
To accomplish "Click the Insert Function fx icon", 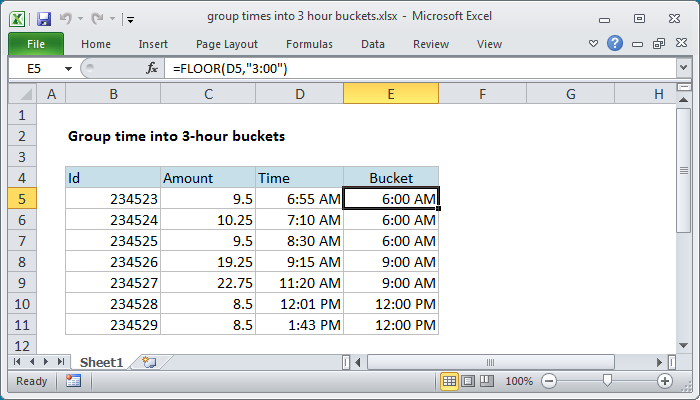I will pyautogui.click(x=152, y=68).
